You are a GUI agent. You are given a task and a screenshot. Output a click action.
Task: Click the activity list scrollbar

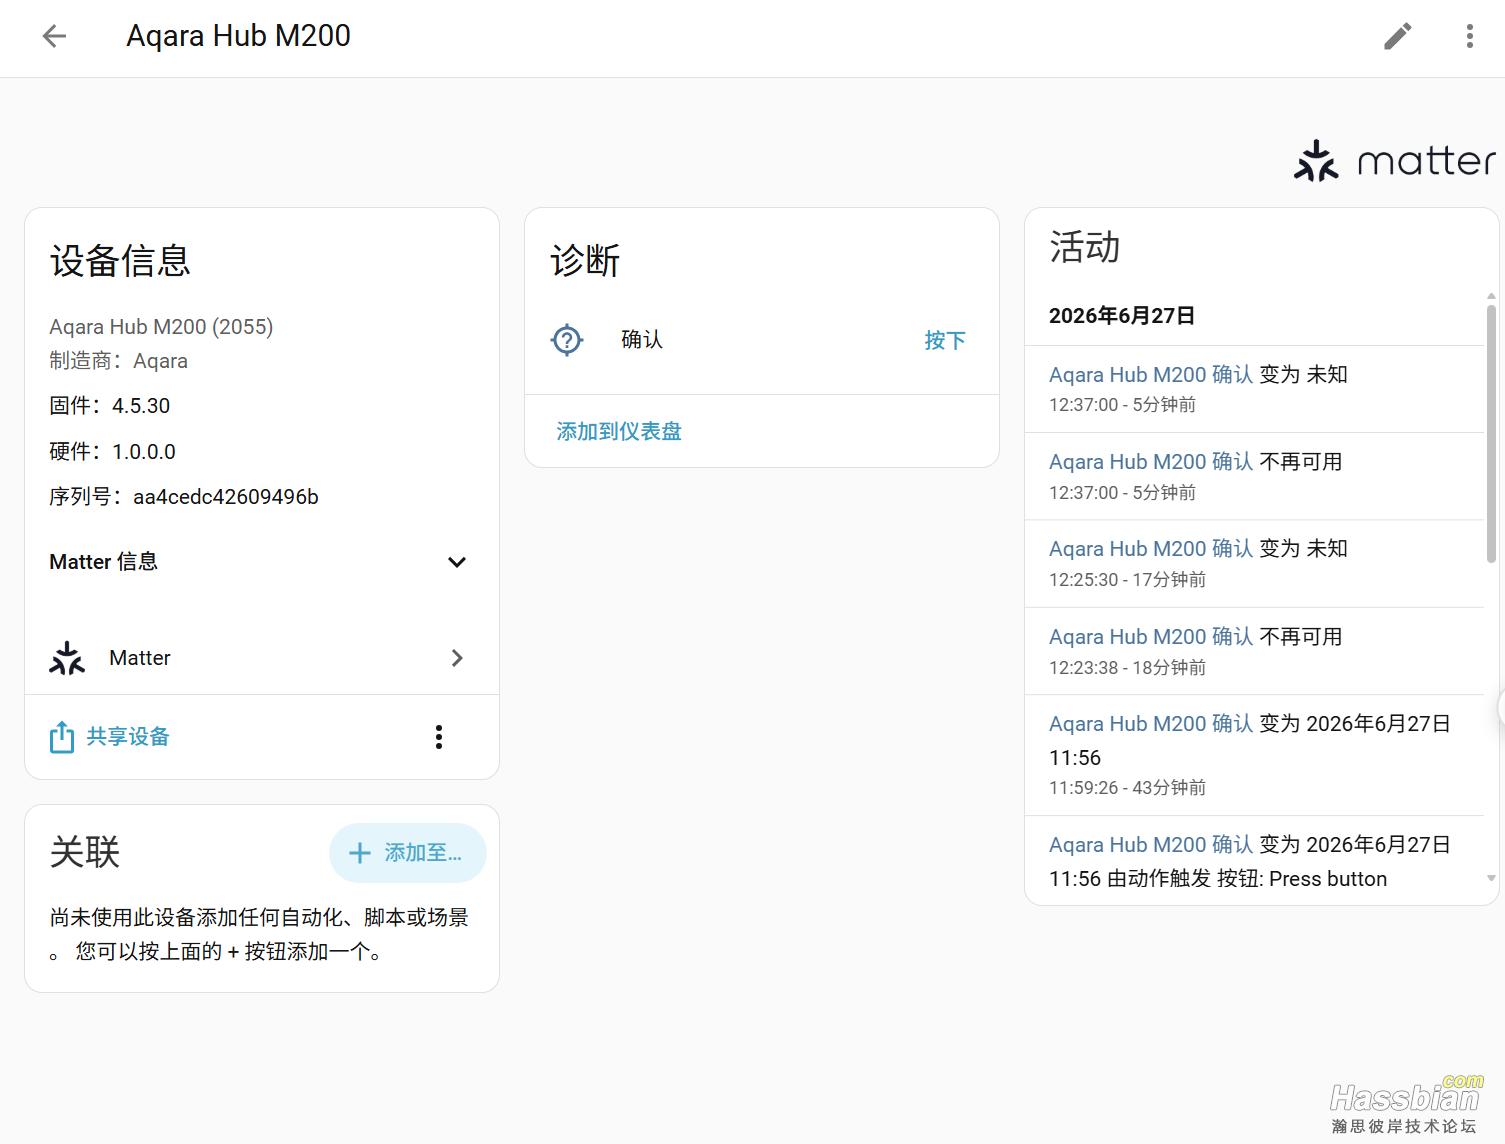tap(1491, 434)
